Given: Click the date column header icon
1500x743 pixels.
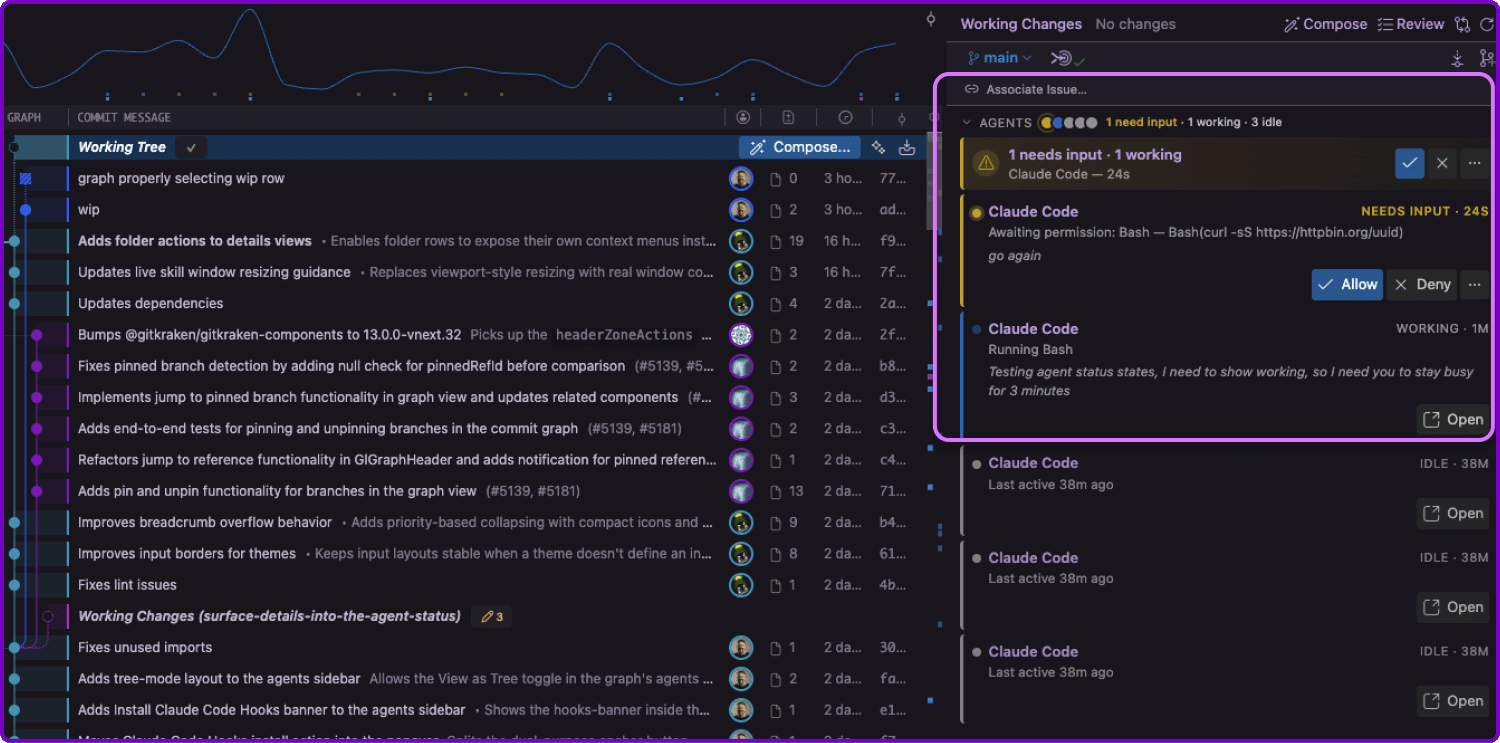Looking at the screenshot, I should 845,118.
